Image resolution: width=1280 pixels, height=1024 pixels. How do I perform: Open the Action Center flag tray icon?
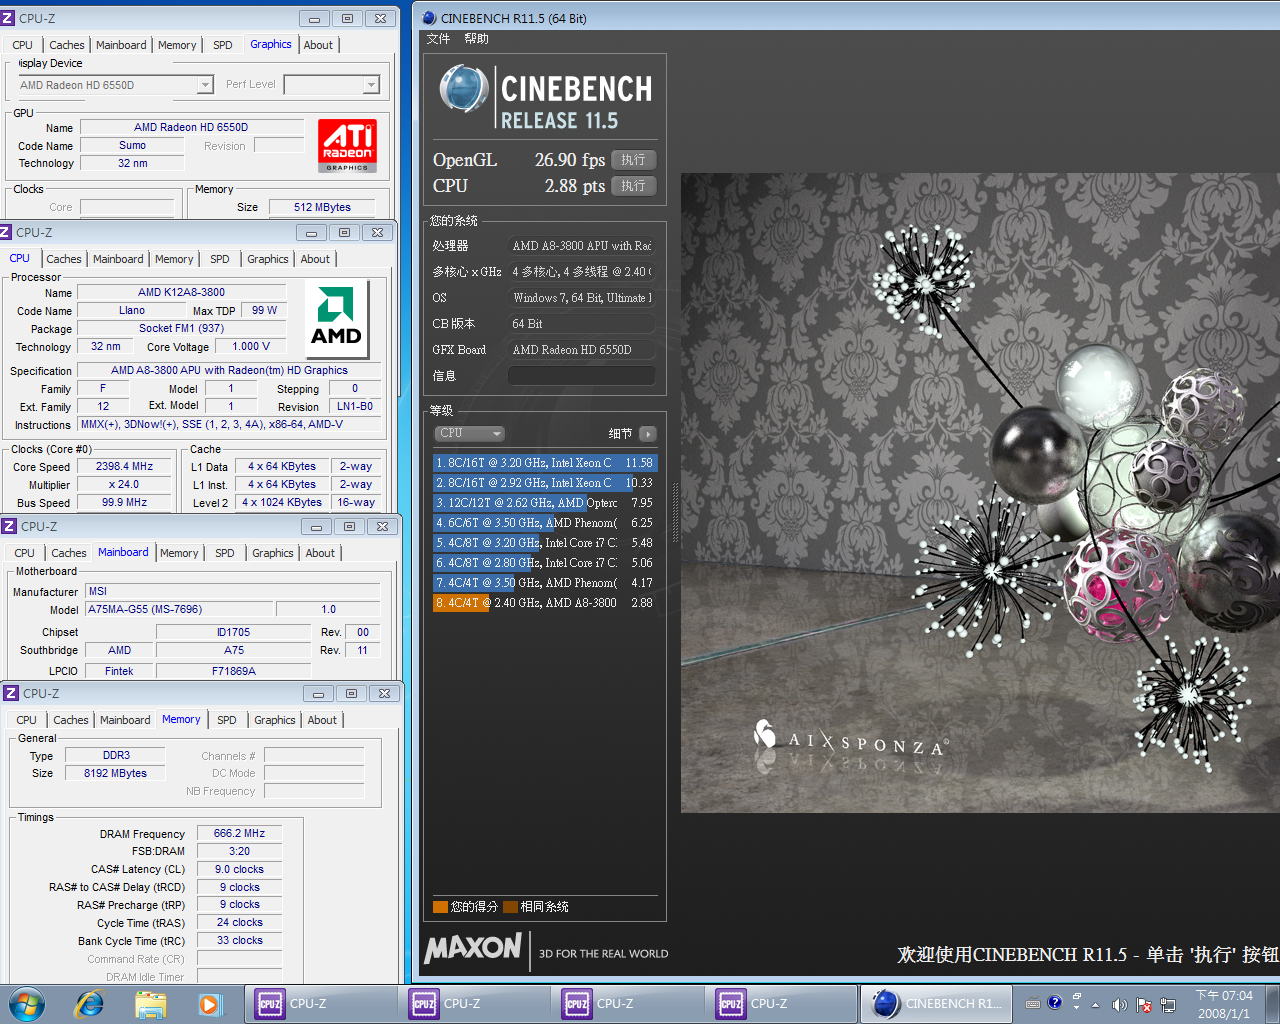1144,1005
